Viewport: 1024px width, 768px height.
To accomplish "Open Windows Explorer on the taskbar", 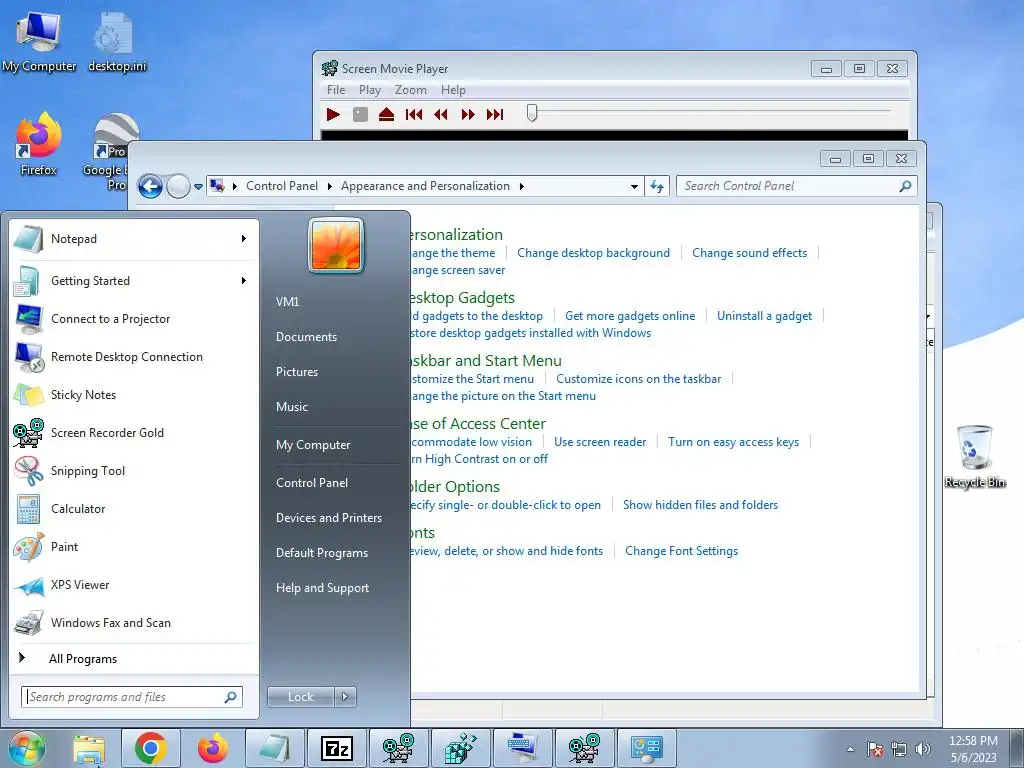I will pos(89,748).
